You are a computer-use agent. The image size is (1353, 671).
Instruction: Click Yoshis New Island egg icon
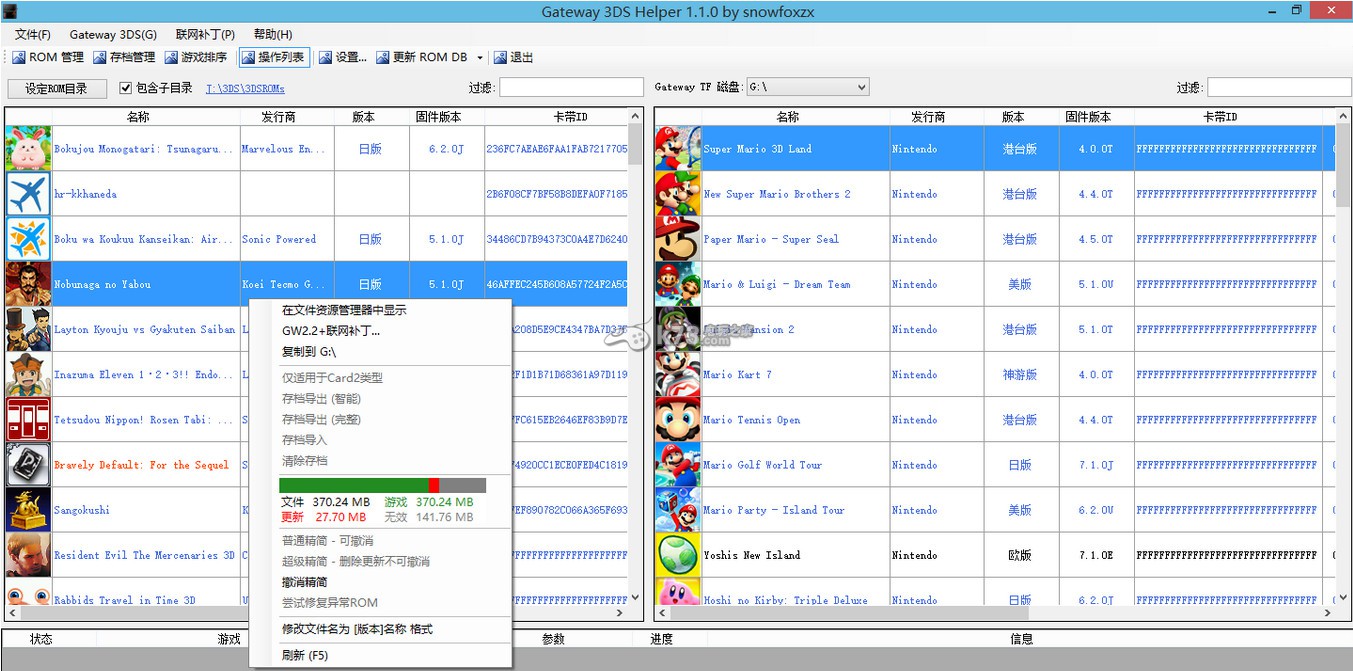(678, 555)
